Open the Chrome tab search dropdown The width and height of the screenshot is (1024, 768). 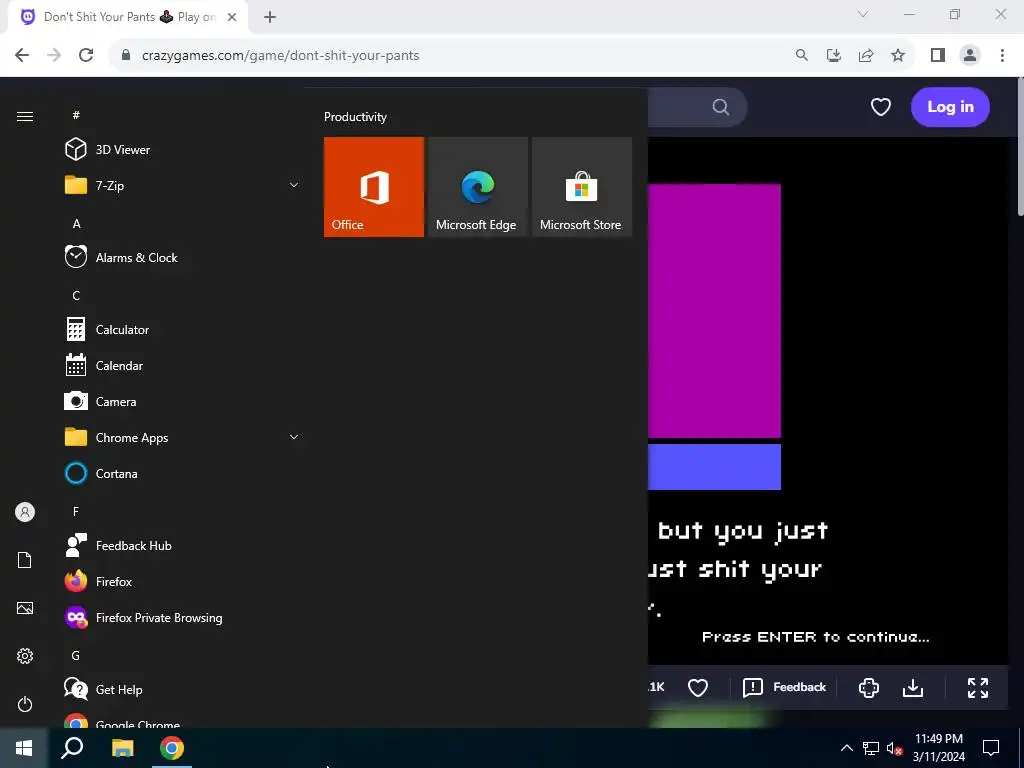[863, 14]
